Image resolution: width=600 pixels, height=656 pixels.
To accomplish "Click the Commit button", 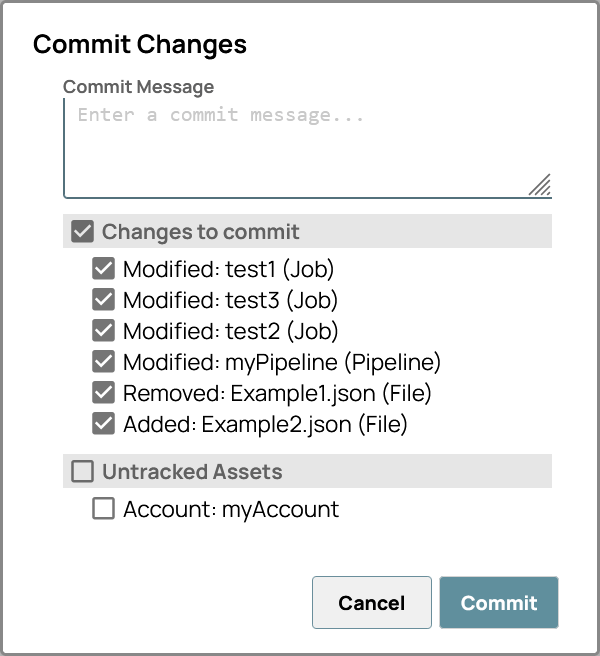I will (x=498, y=602).
